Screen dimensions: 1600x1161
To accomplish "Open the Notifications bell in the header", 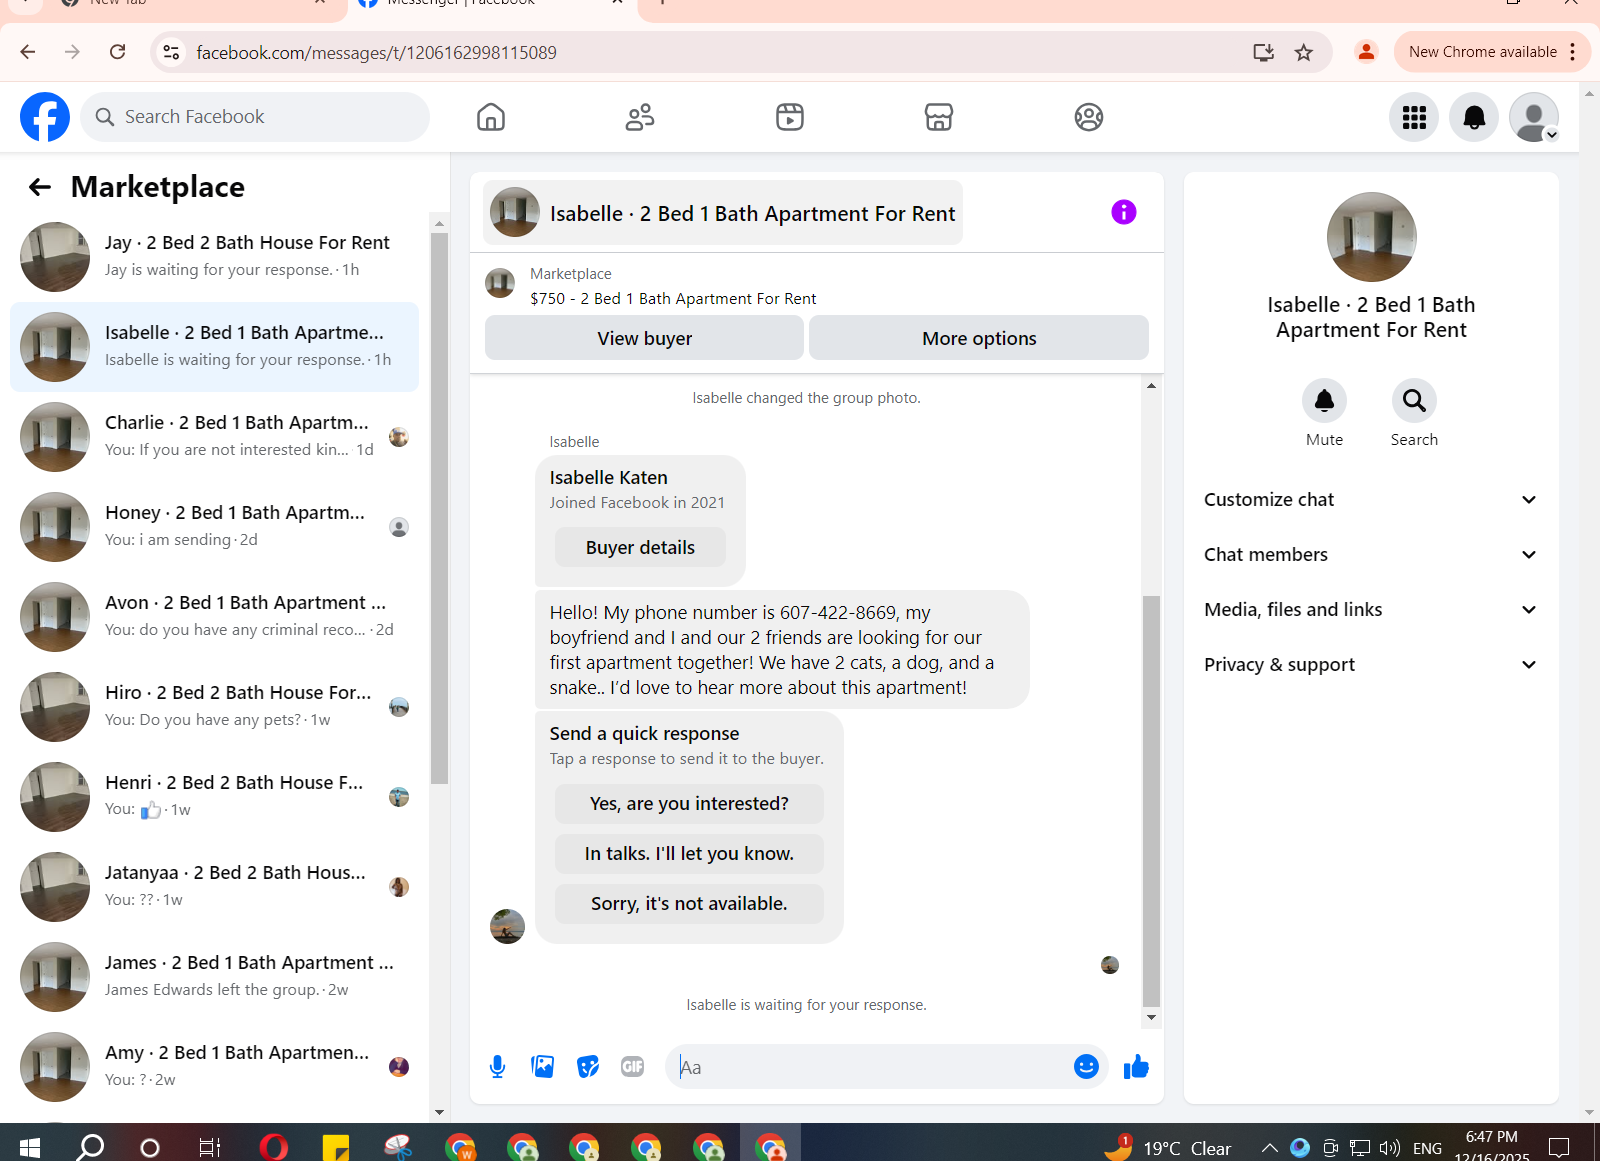I will (1474, 117).
